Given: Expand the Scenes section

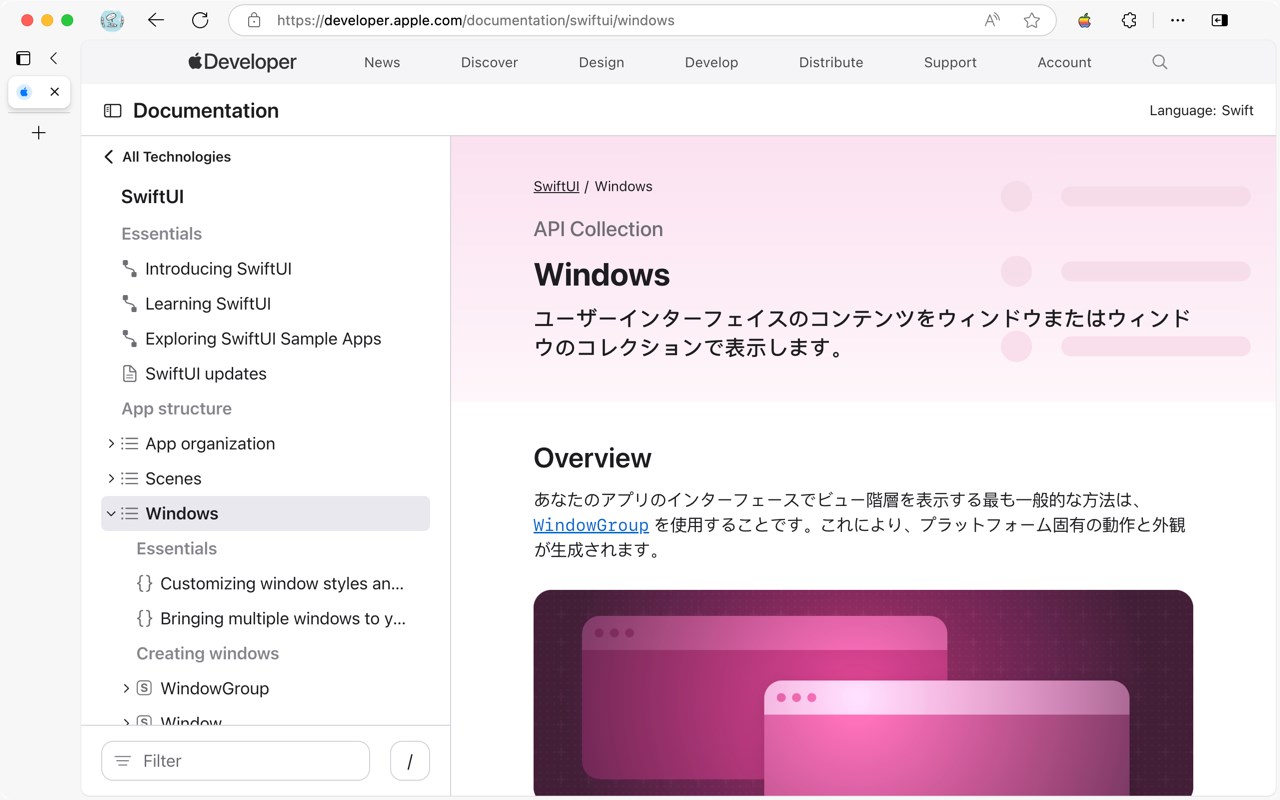Looking at the screenshot, I should point(111,479).
